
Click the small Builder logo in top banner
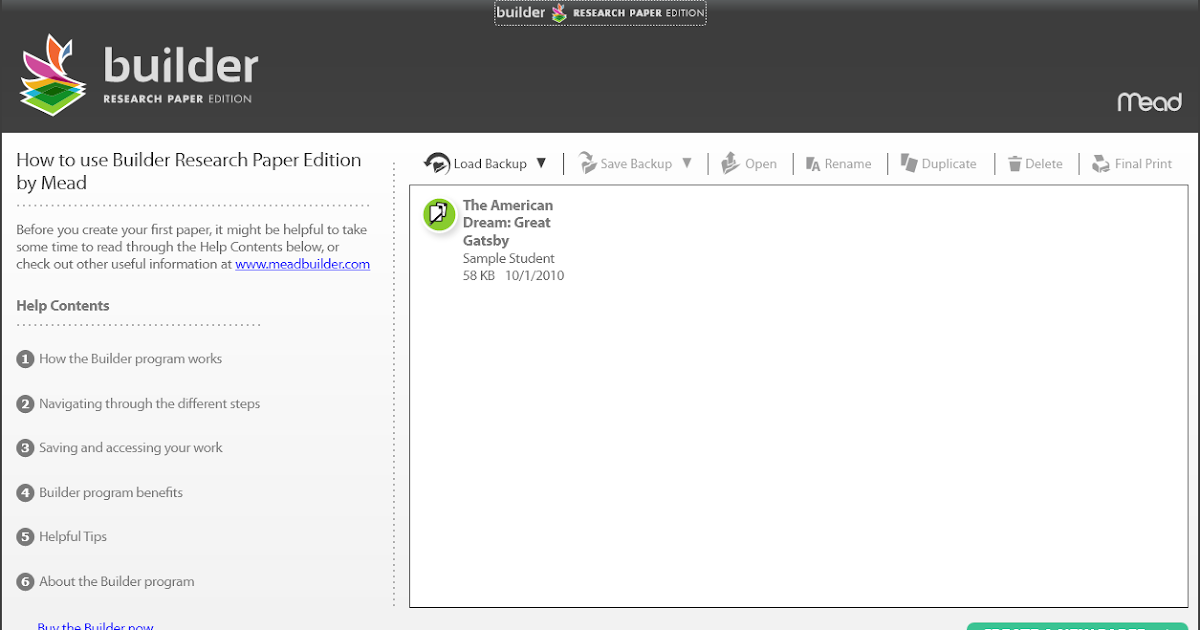pyautogui.click(x=600, y=13)
